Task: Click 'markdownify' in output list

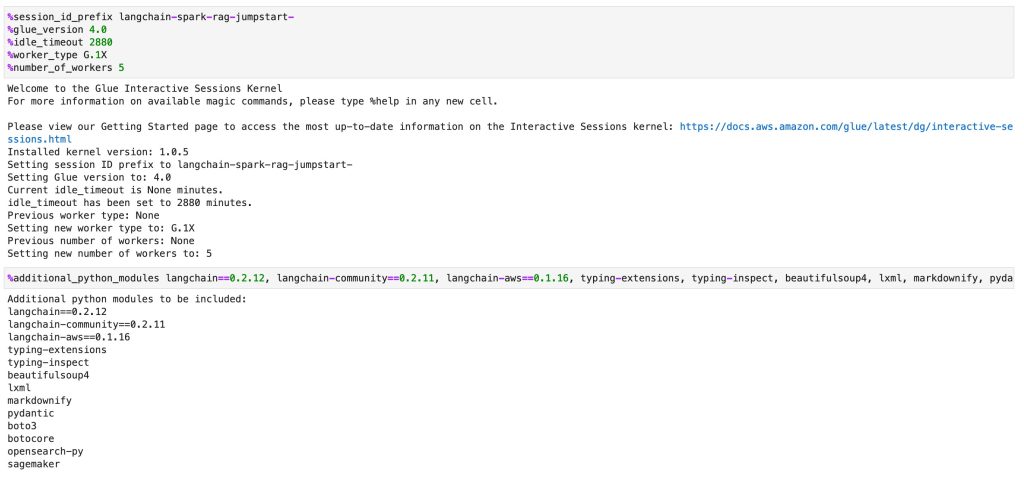Action: (39, 401)
